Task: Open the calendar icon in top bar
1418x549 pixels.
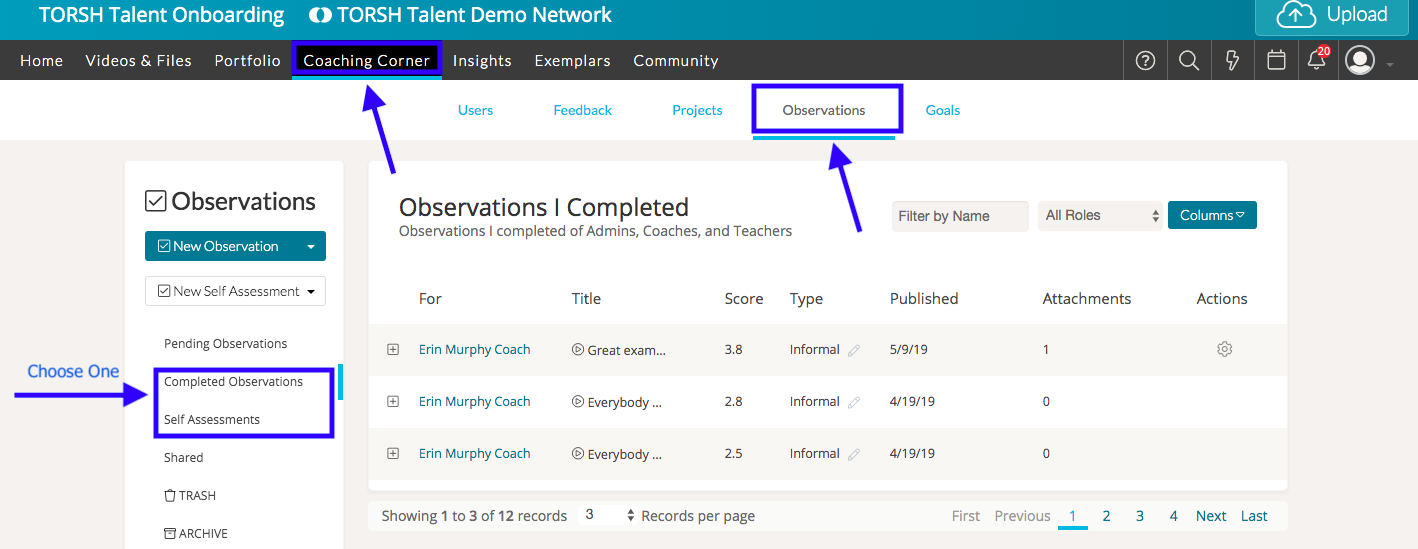Action: (x=1276, y=61)
